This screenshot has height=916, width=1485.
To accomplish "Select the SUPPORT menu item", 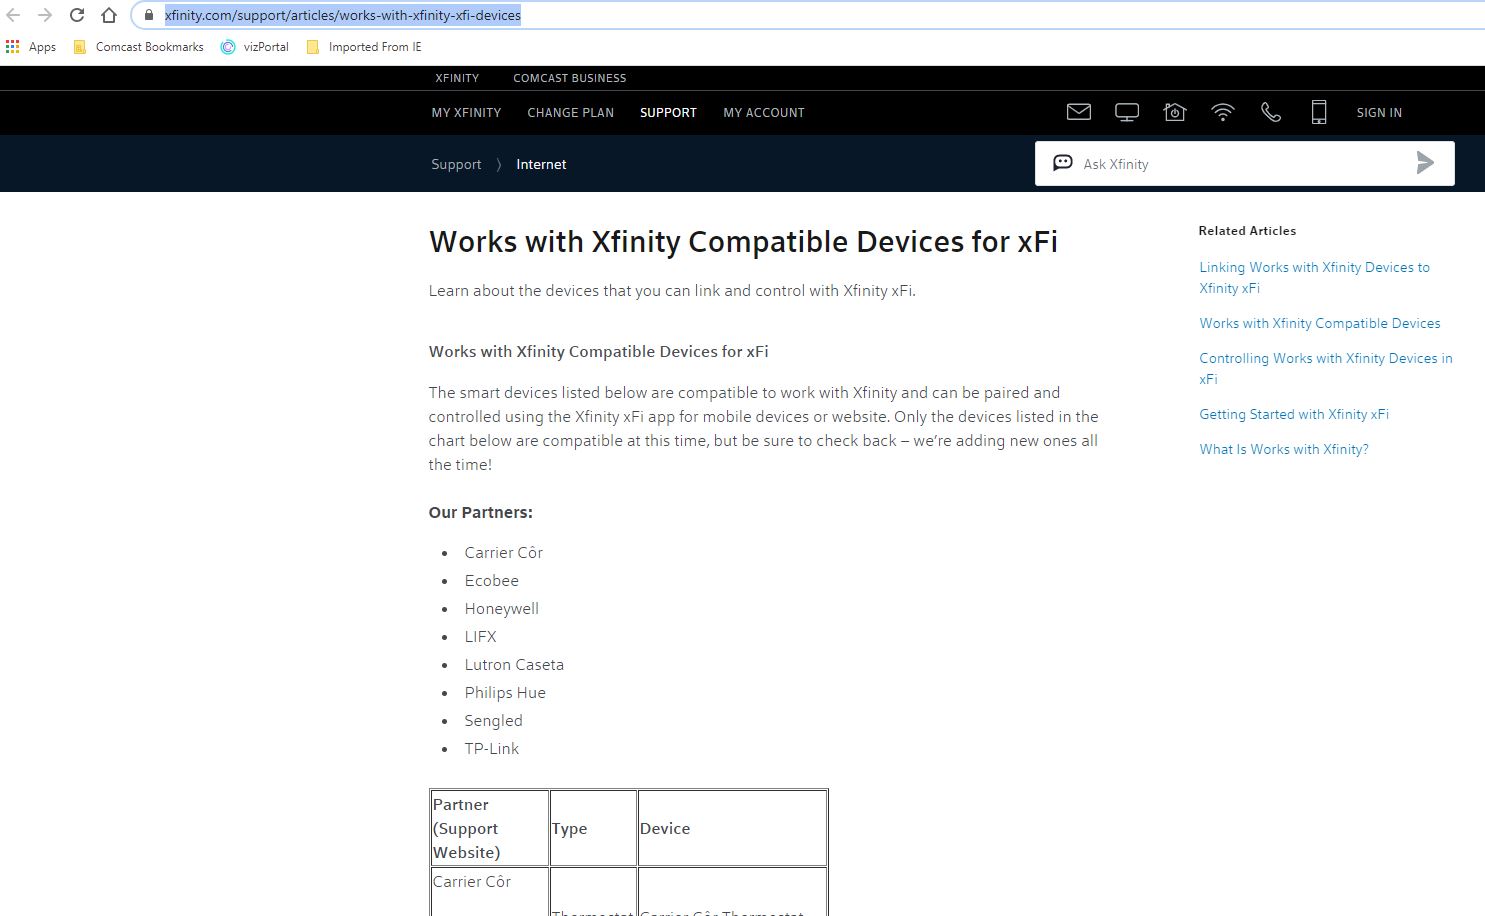I will click(668, 113).
